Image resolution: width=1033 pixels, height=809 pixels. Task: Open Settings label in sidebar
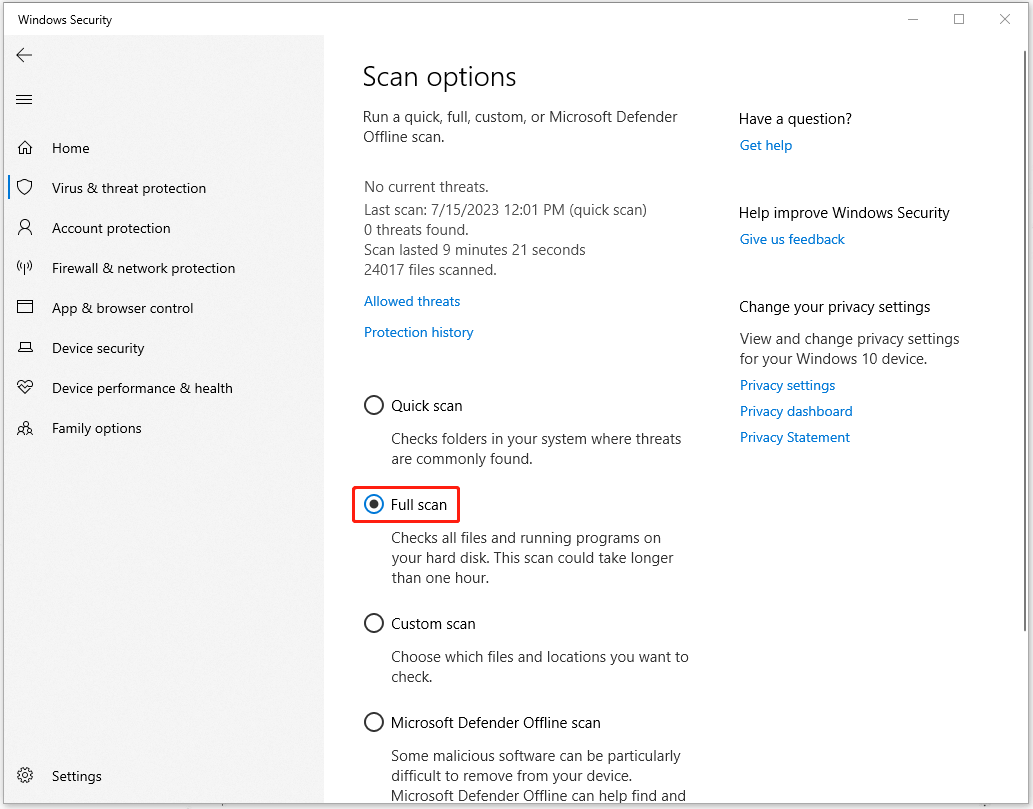pyautogui.click(x=76, y=776)
